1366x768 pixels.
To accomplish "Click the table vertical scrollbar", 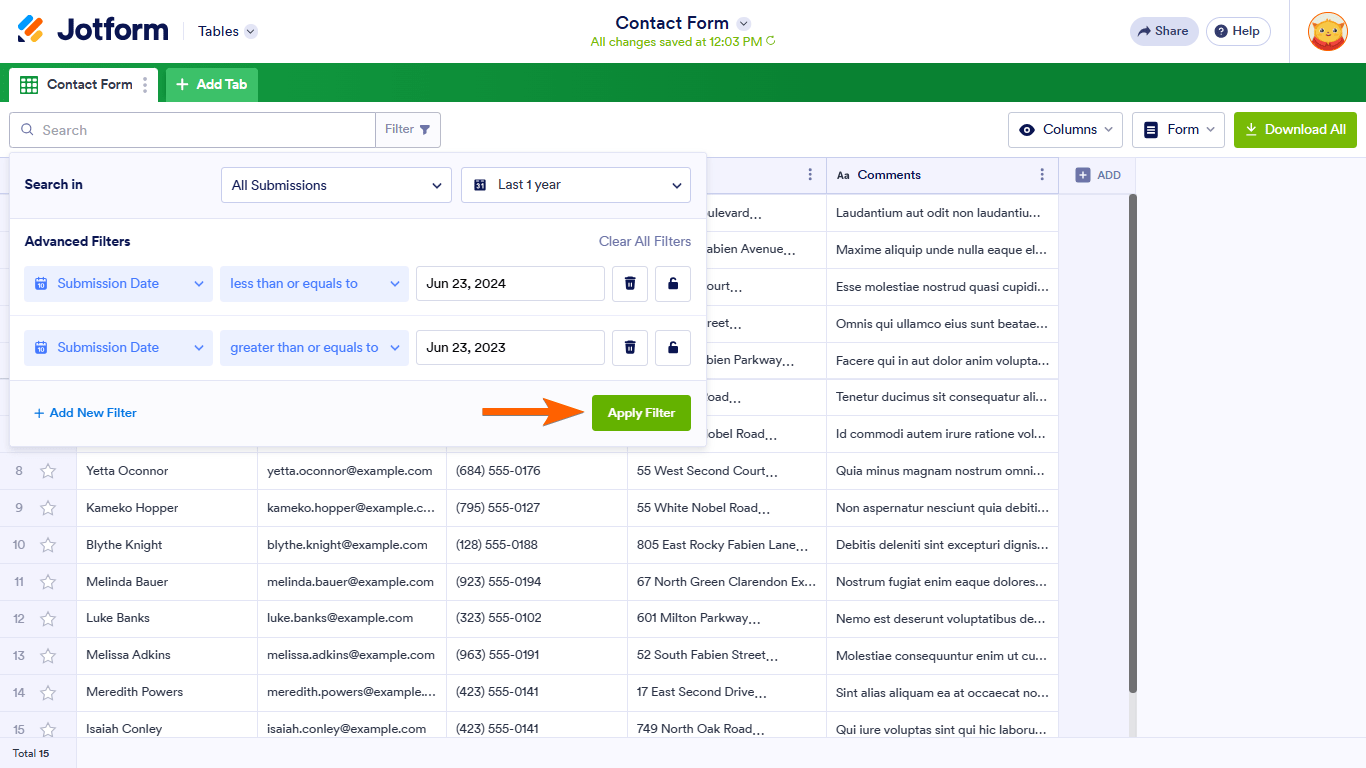I will coord(1133,443).
